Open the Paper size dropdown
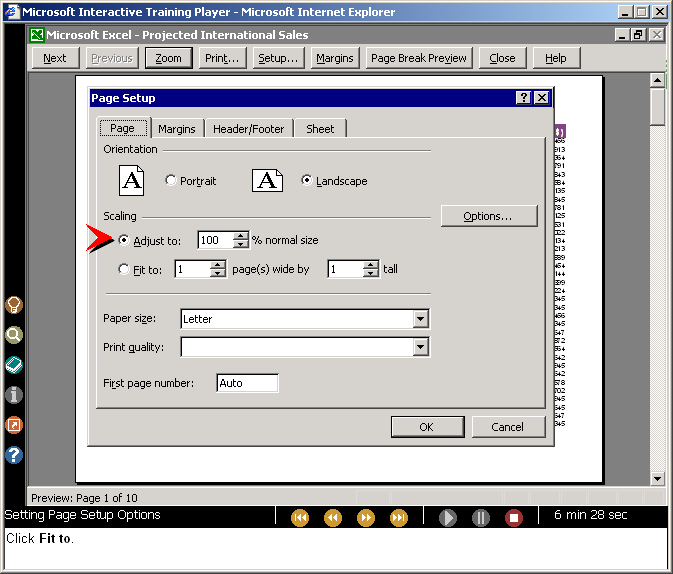Image resolution: width=673 pixels, height=574 pixels. (421, 319)
